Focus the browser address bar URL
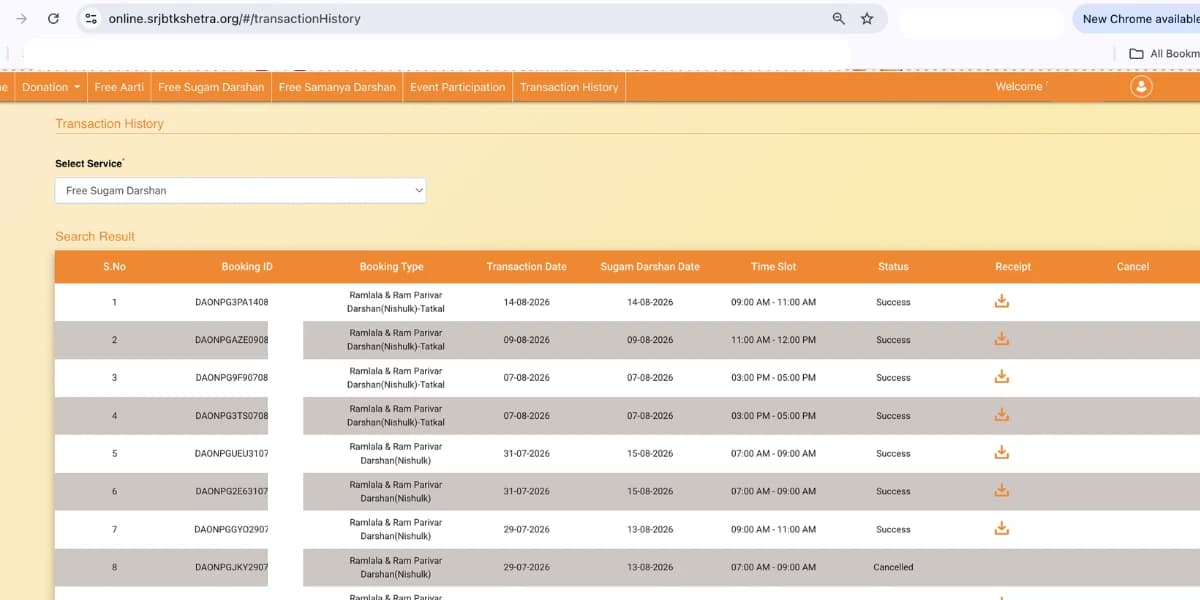This screenshot has width=1200, height=600. [x=234, y=18]
